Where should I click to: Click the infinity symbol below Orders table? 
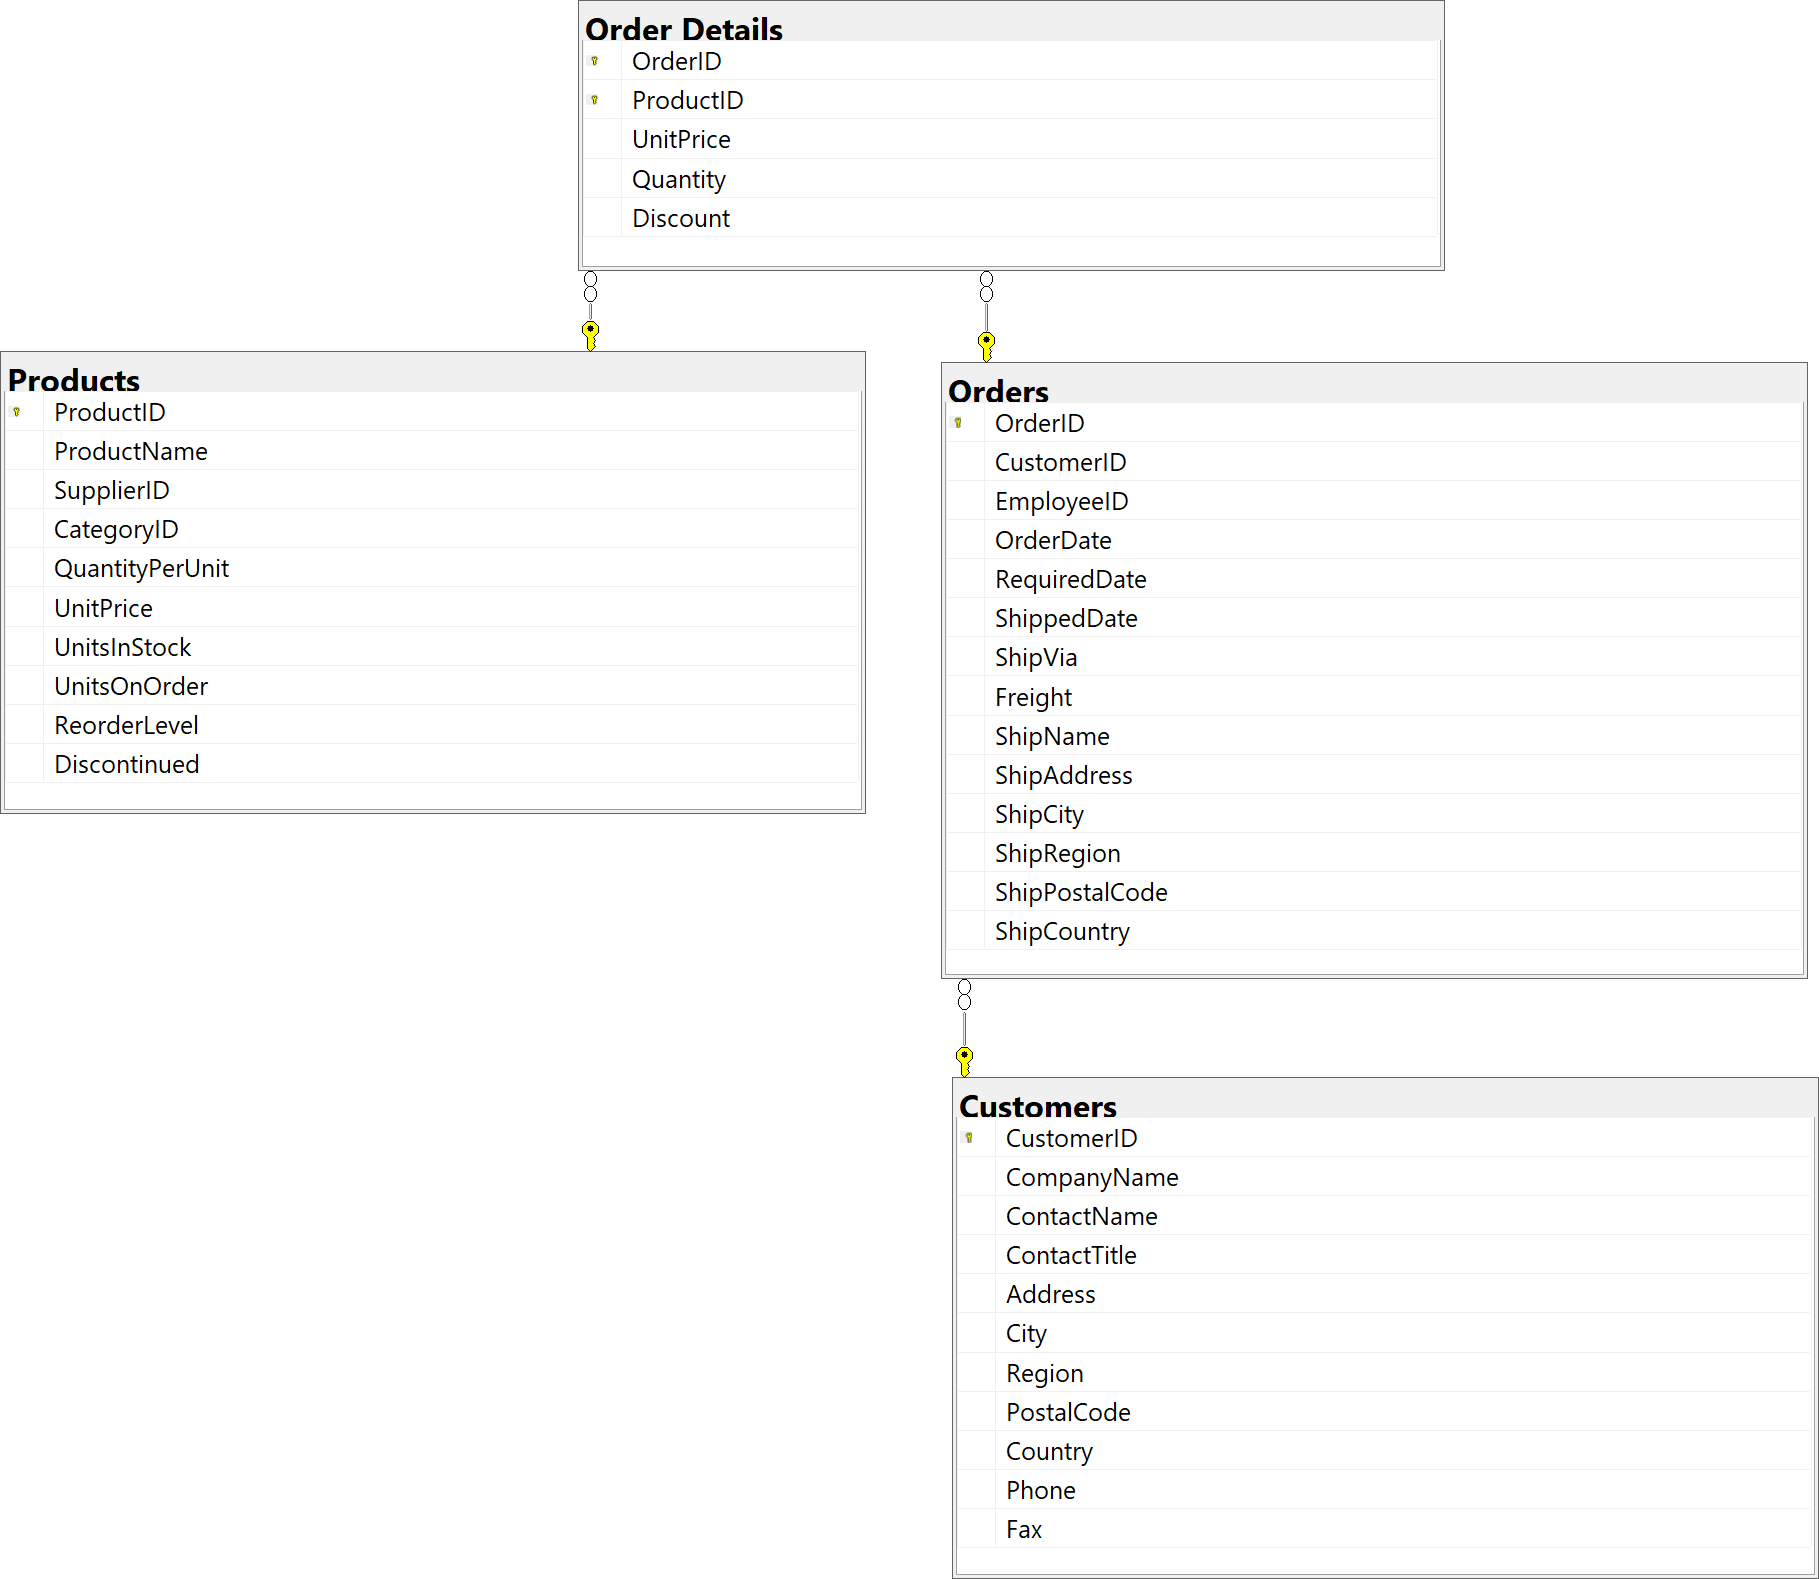[x=964, y=994]
